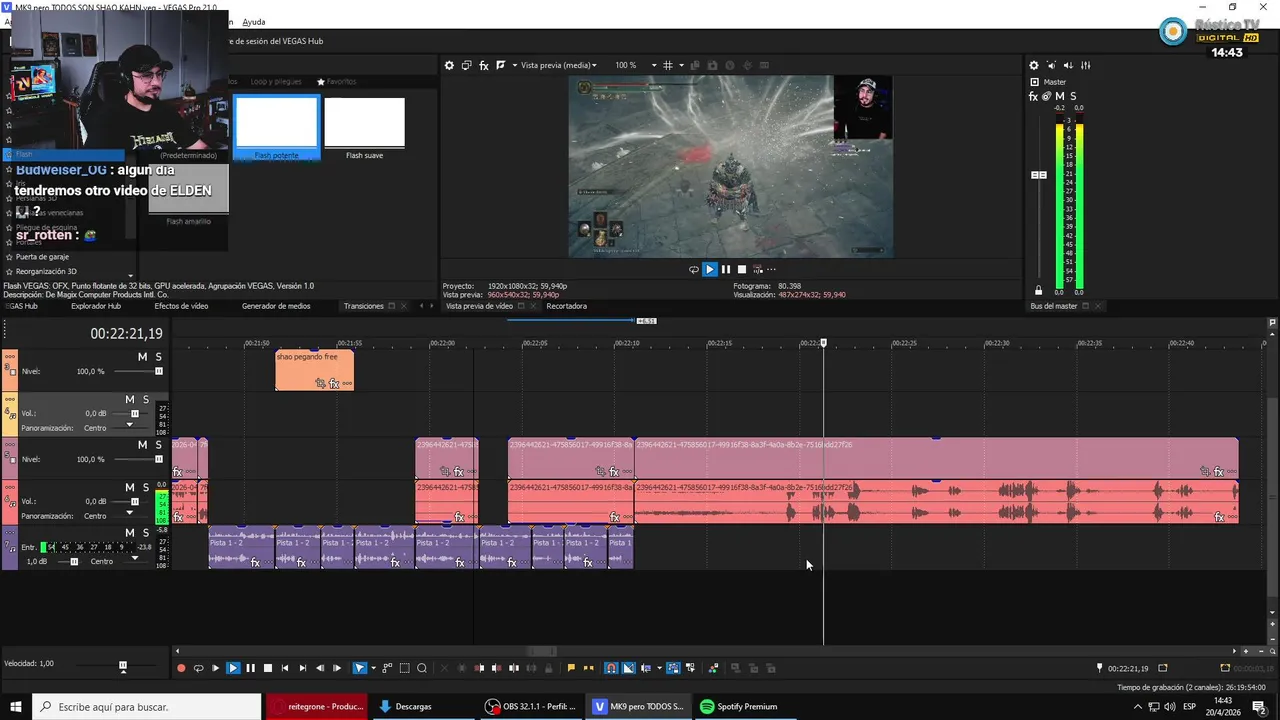Screen dimensions: 1280x720
Task: Toggle preview on external monitor
Action: pos(466,65)
